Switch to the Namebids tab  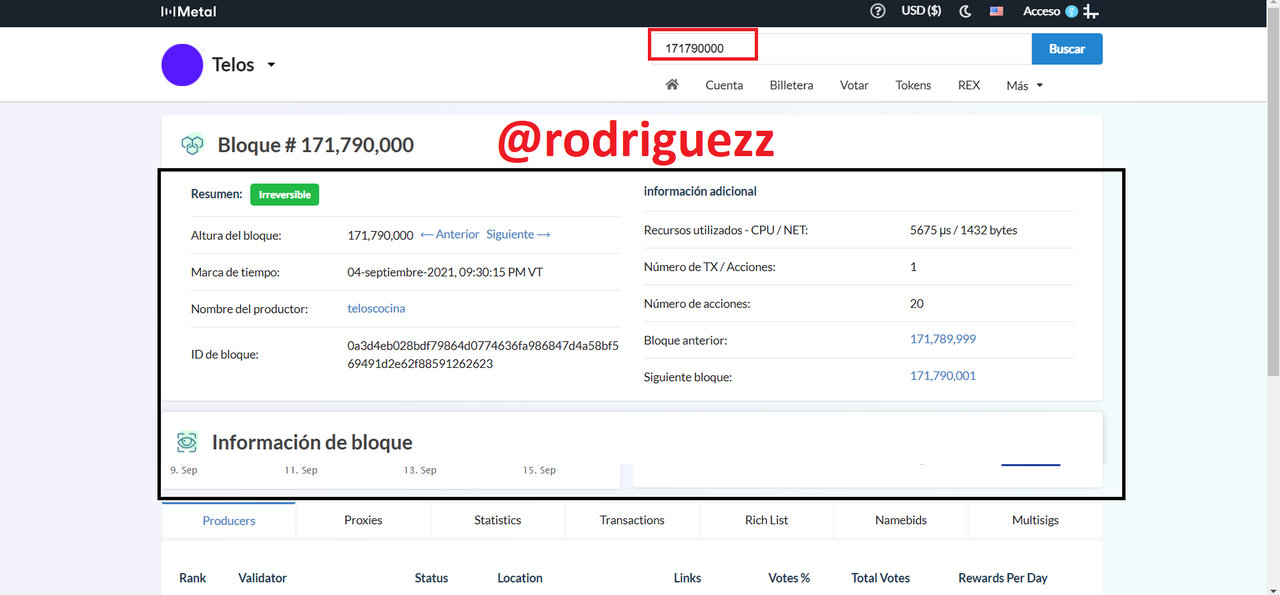click(x=901, y=520)
